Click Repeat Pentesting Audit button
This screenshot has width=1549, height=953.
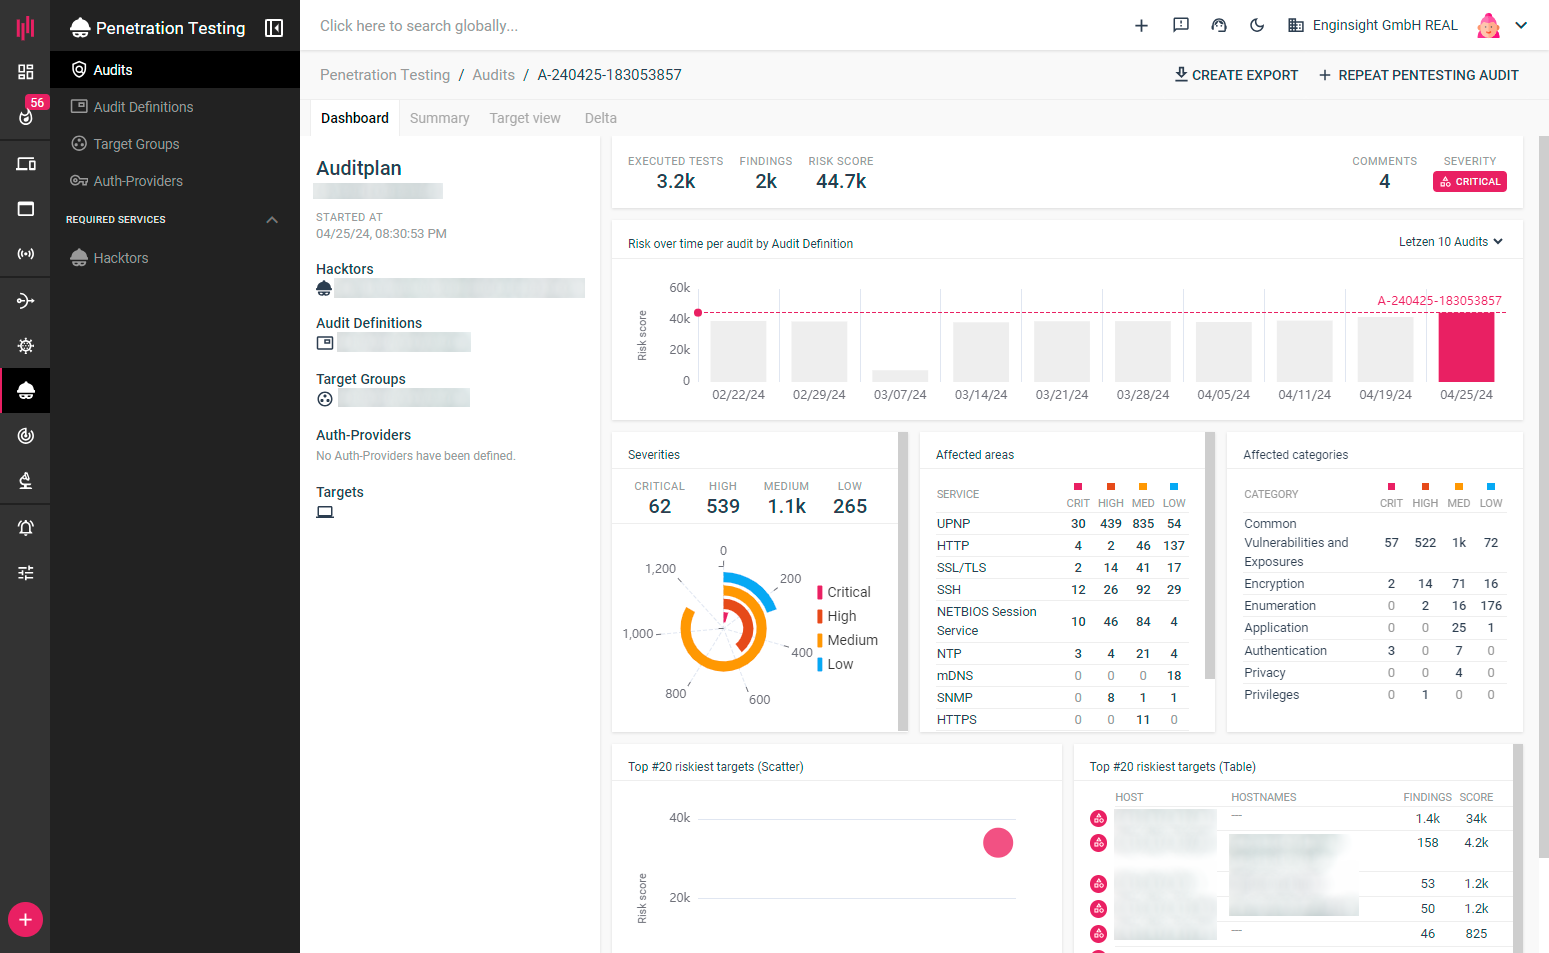(x=1418, y=75)
